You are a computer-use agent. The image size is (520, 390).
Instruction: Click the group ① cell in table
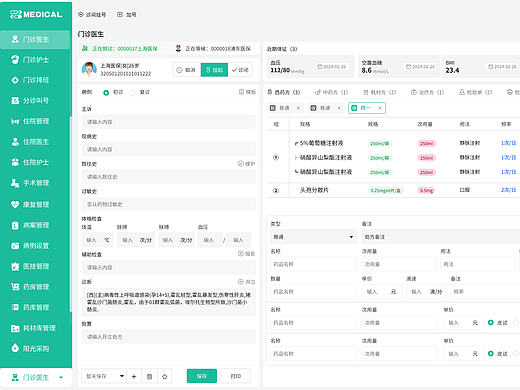coord(276,158)
